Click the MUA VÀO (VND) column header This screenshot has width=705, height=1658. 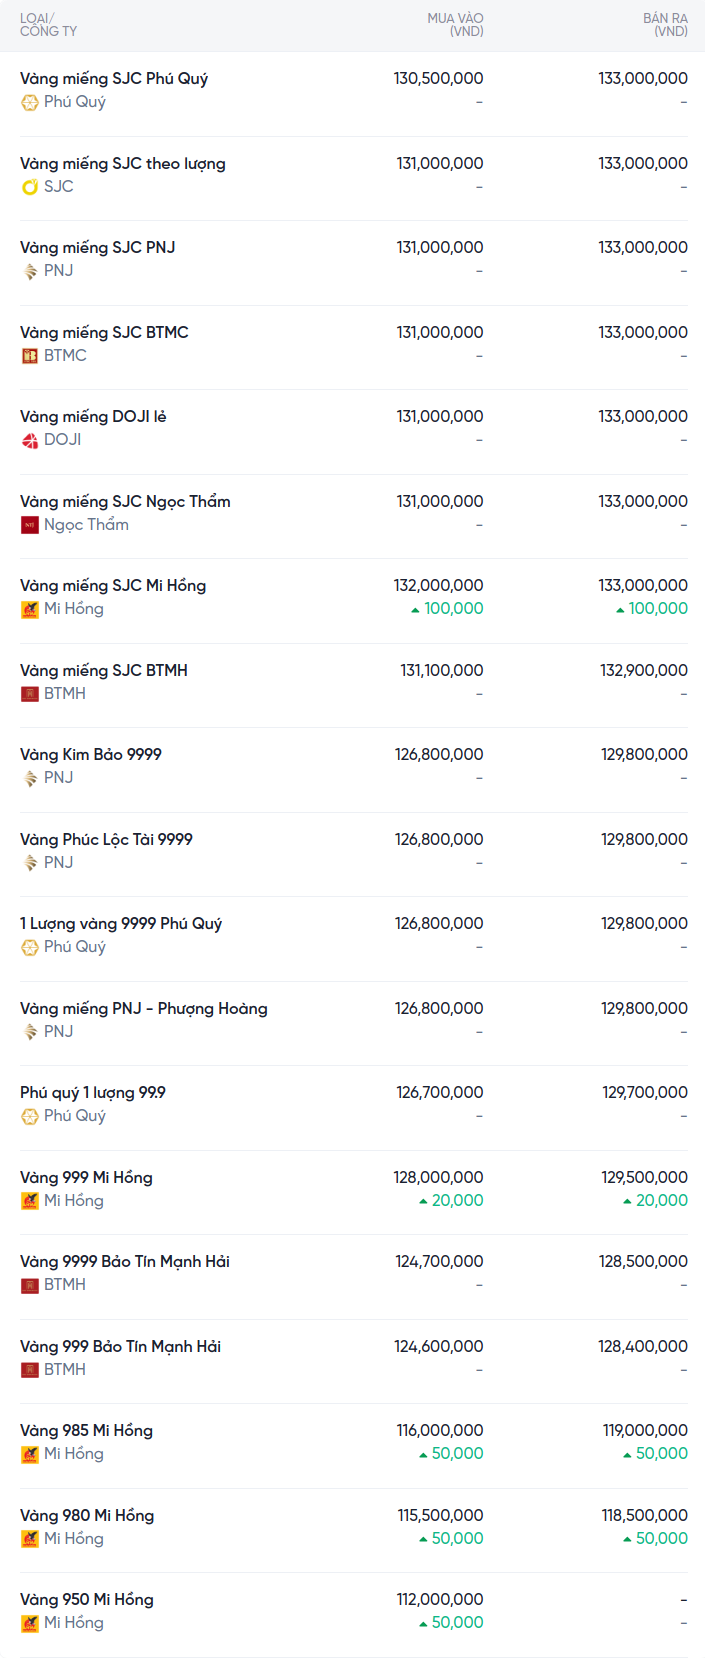(455, 25)
